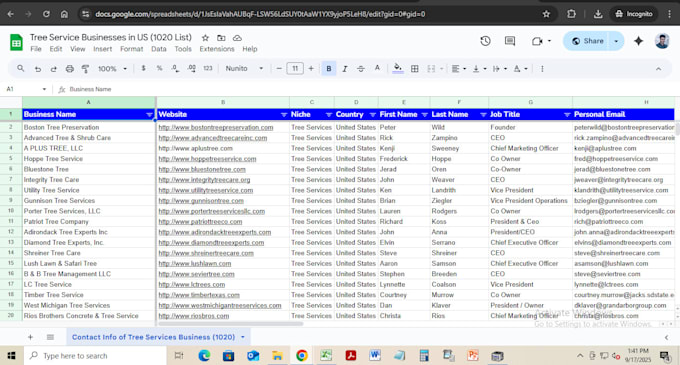
Task: Click the font size field
Action: coord(295,68)
